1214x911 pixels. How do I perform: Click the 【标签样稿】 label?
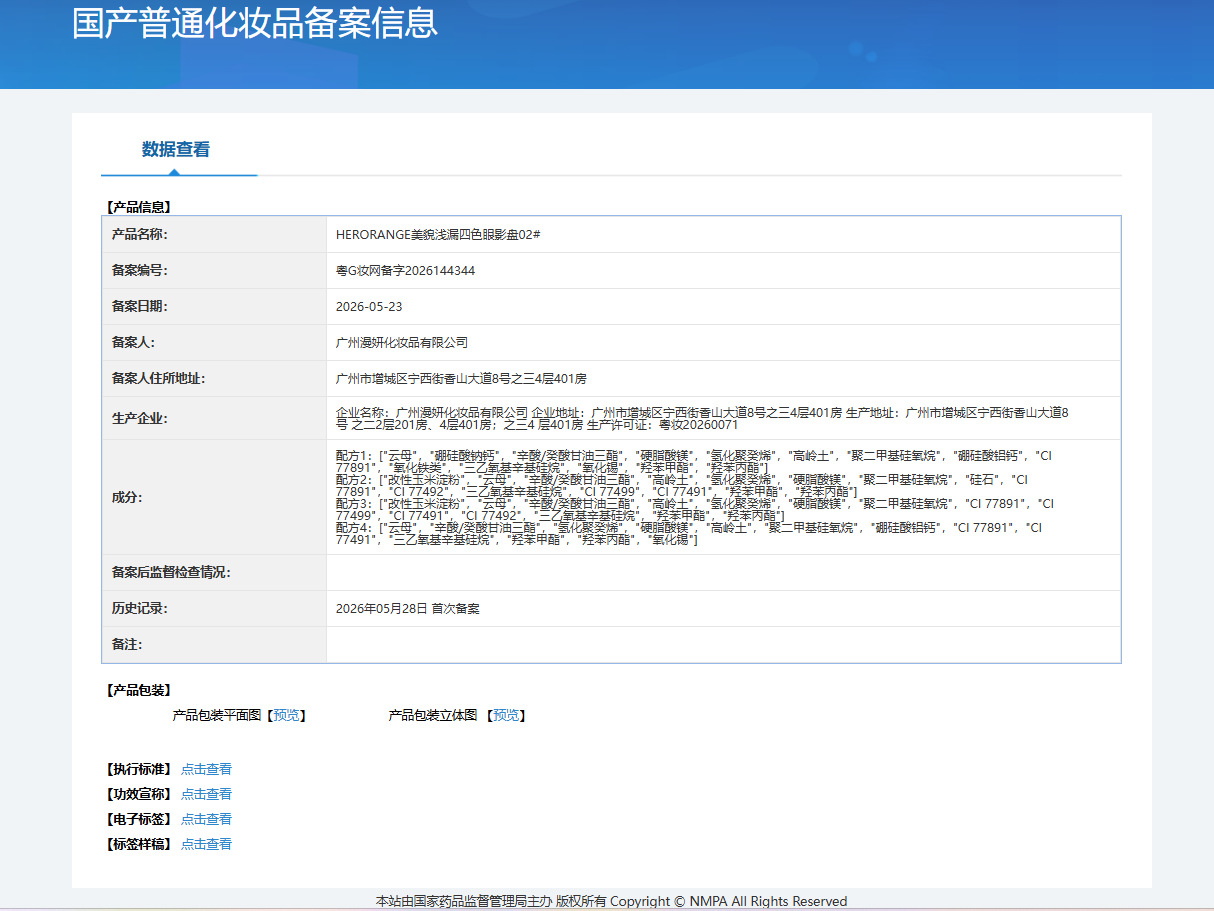(138, 844)
